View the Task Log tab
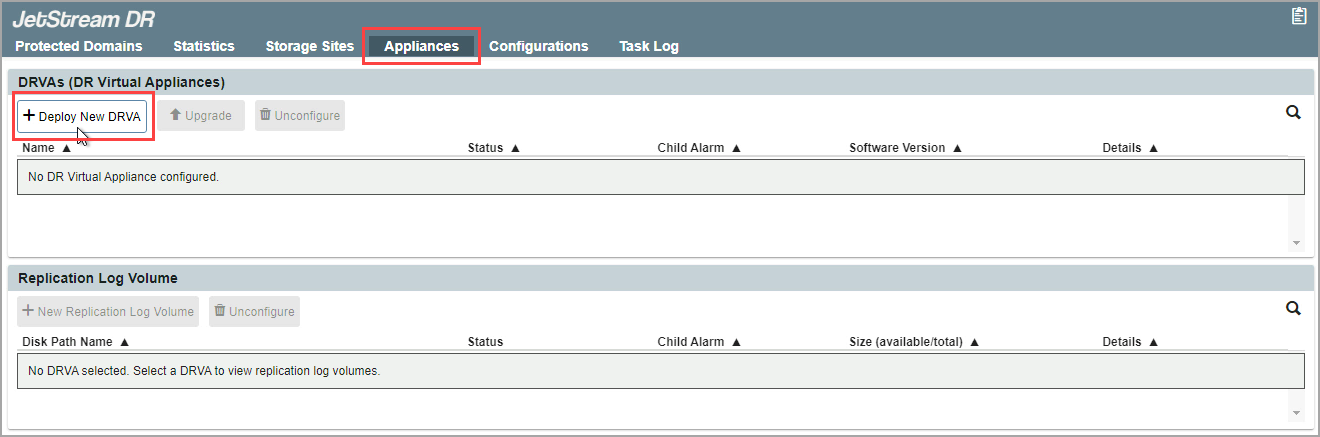The height and width of the screenshot is (437, 1320). [x=649, y=46]
